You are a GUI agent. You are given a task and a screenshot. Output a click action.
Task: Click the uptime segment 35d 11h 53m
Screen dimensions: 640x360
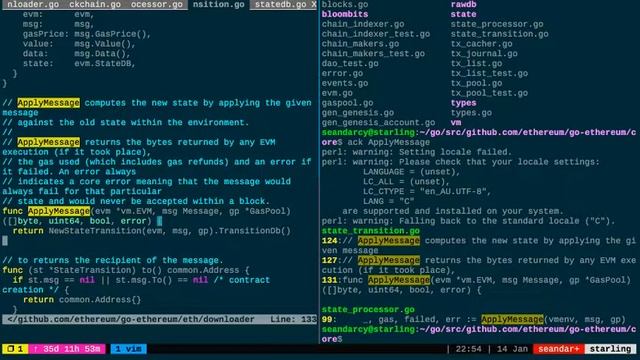67,349
